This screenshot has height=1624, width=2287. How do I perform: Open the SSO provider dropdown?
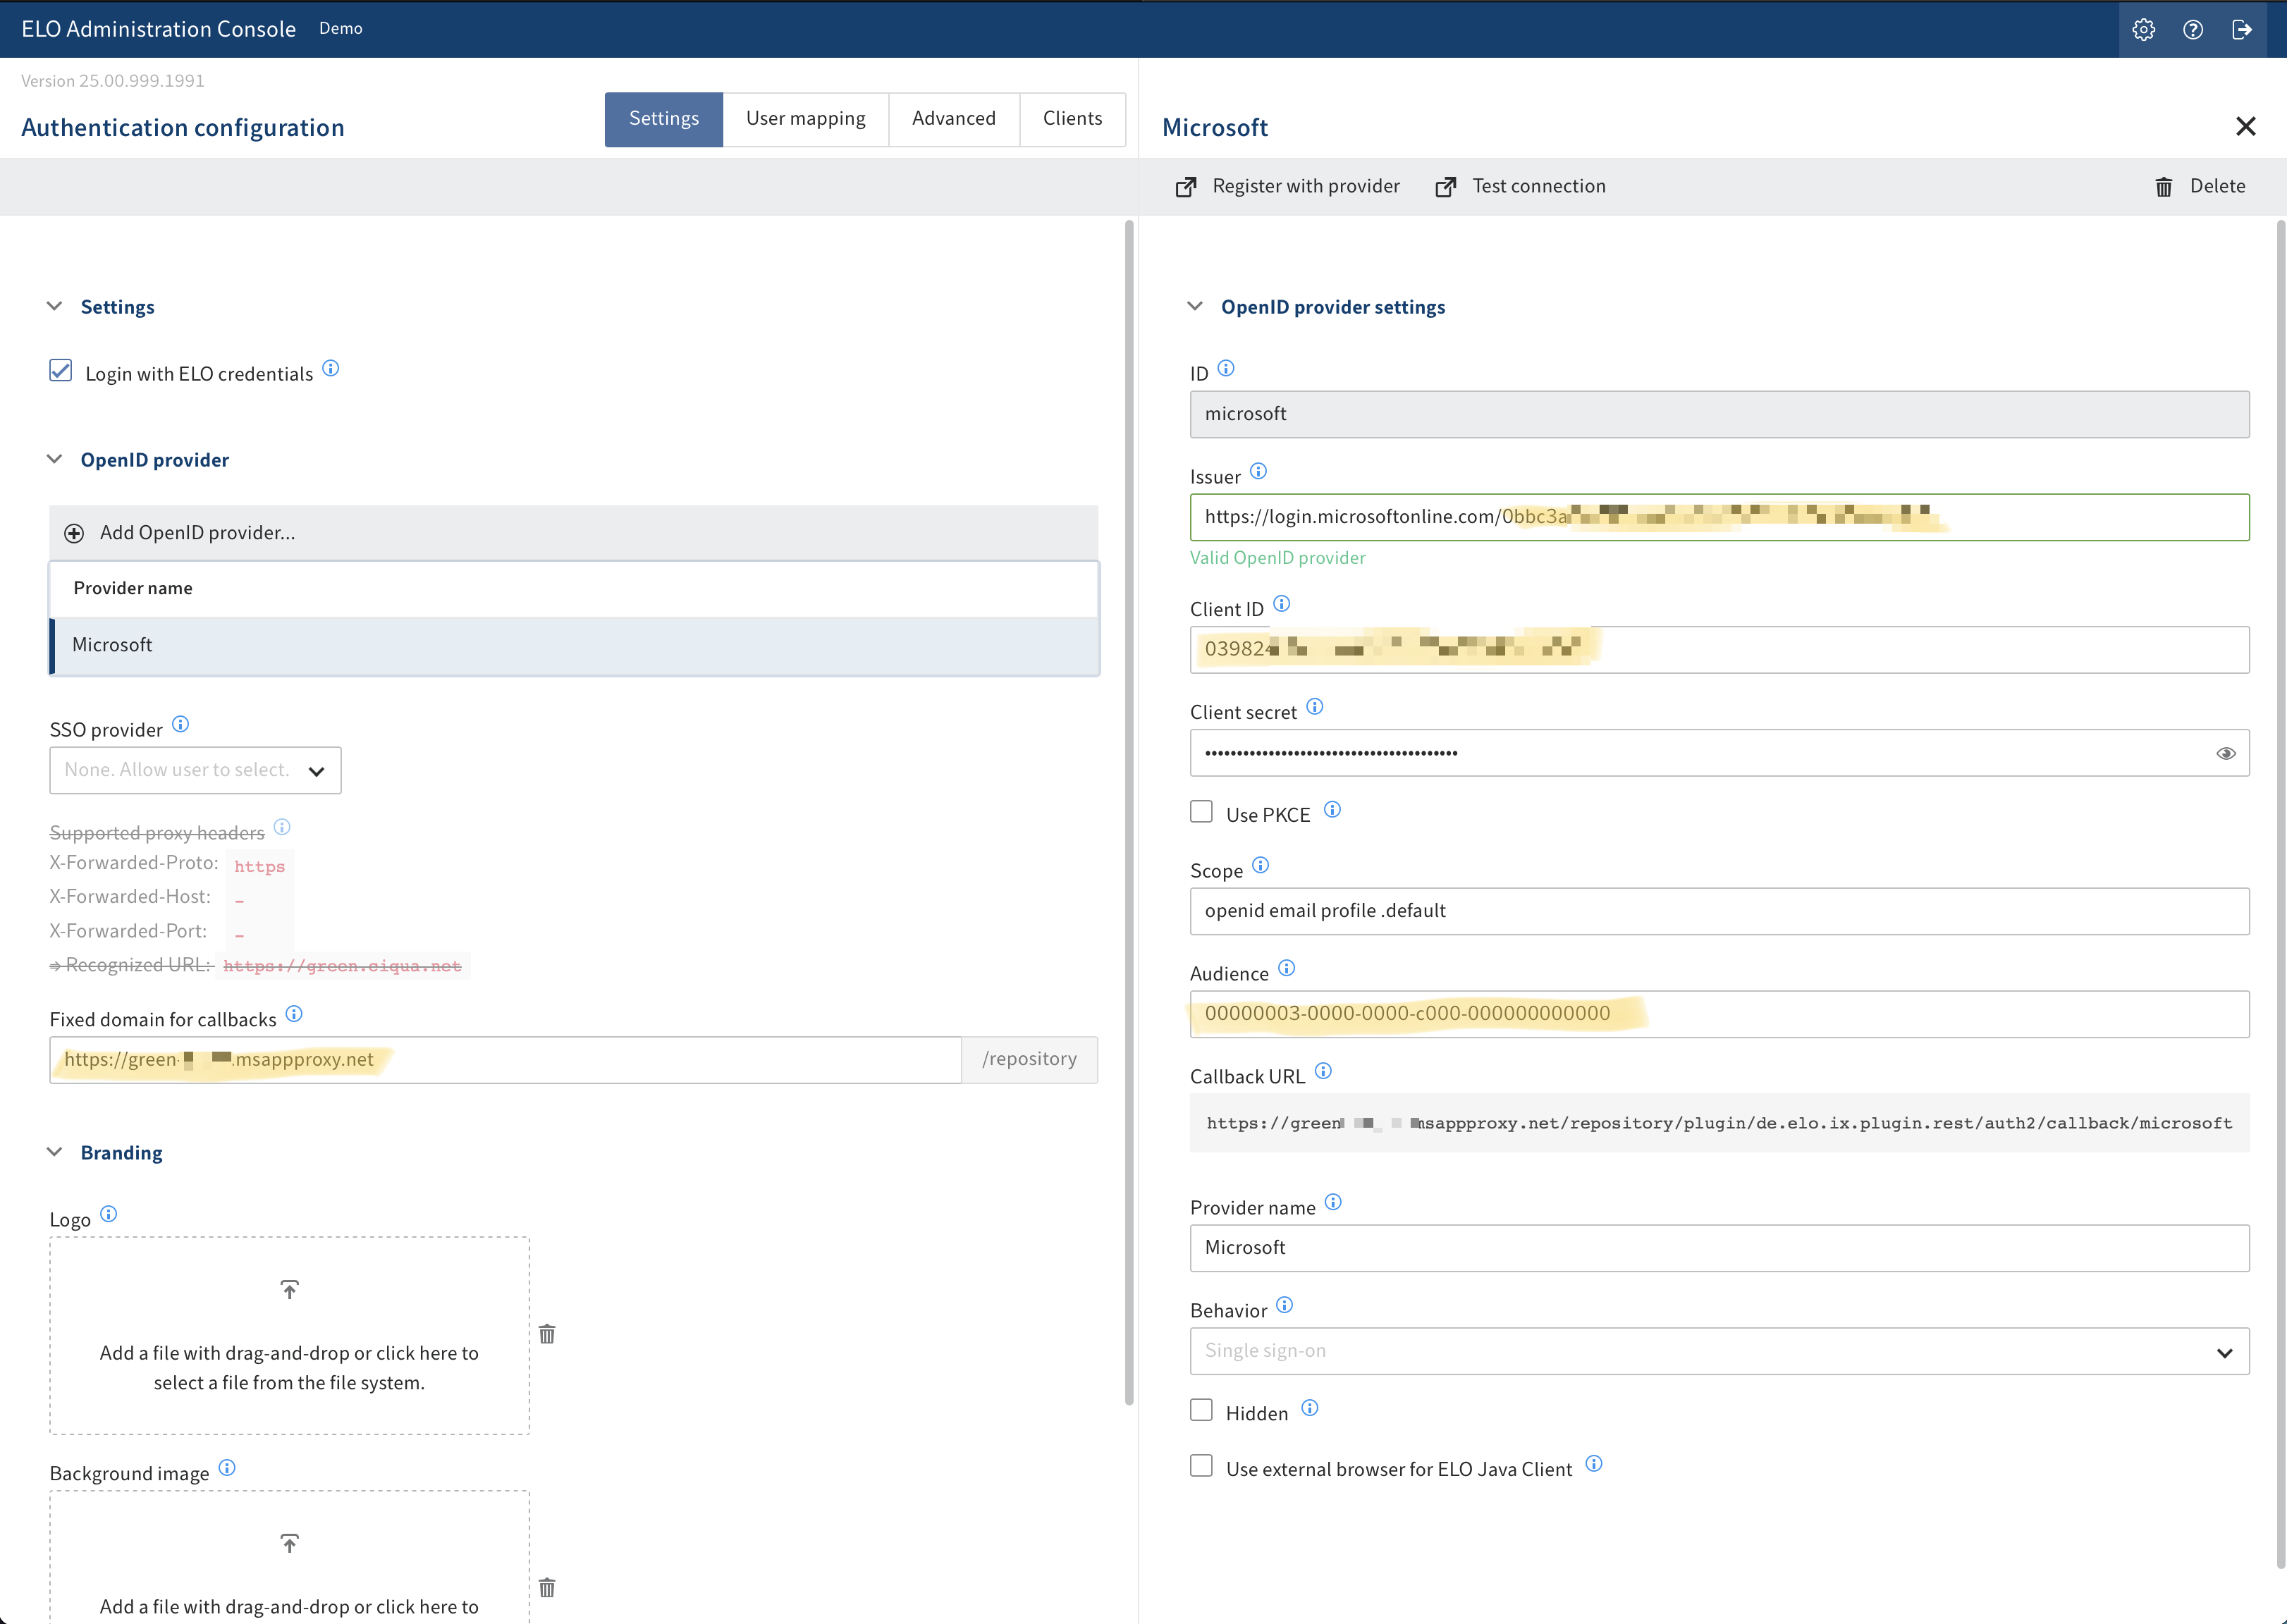pyautogui.click(x=195, y=770)
